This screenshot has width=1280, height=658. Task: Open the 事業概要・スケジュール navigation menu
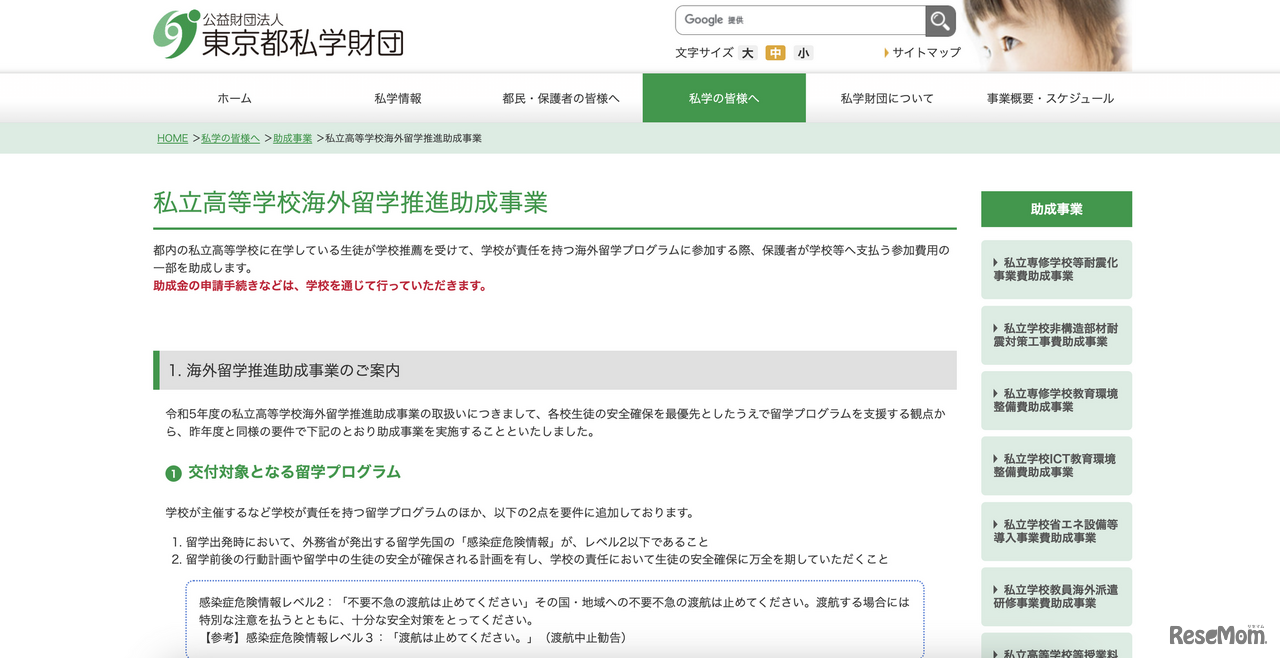point(1049,98)
